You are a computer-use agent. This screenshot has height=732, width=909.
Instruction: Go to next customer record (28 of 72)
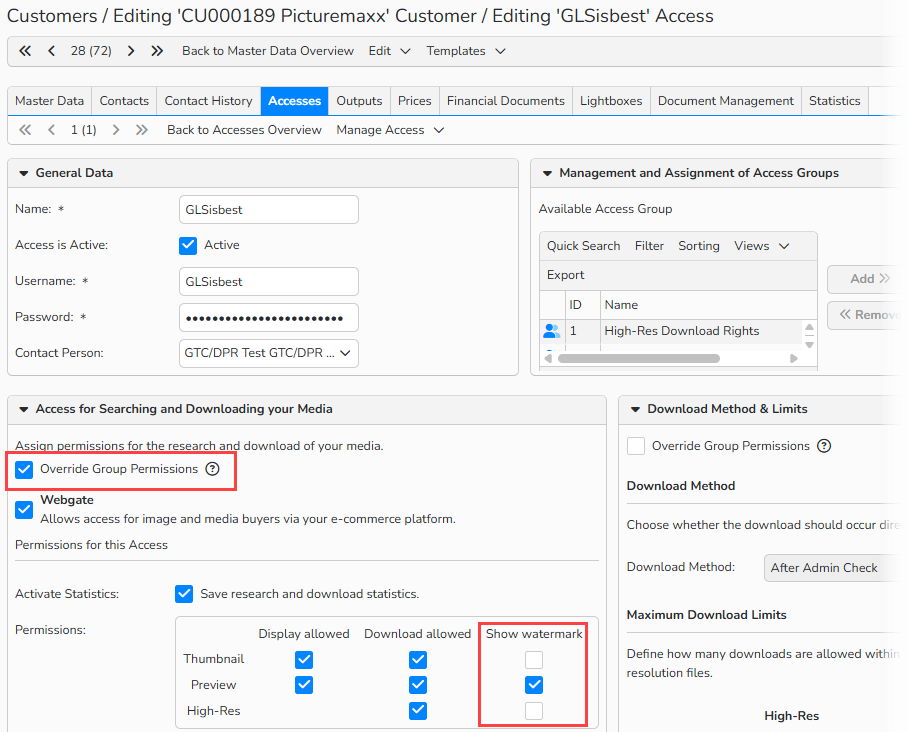[131, 51]
